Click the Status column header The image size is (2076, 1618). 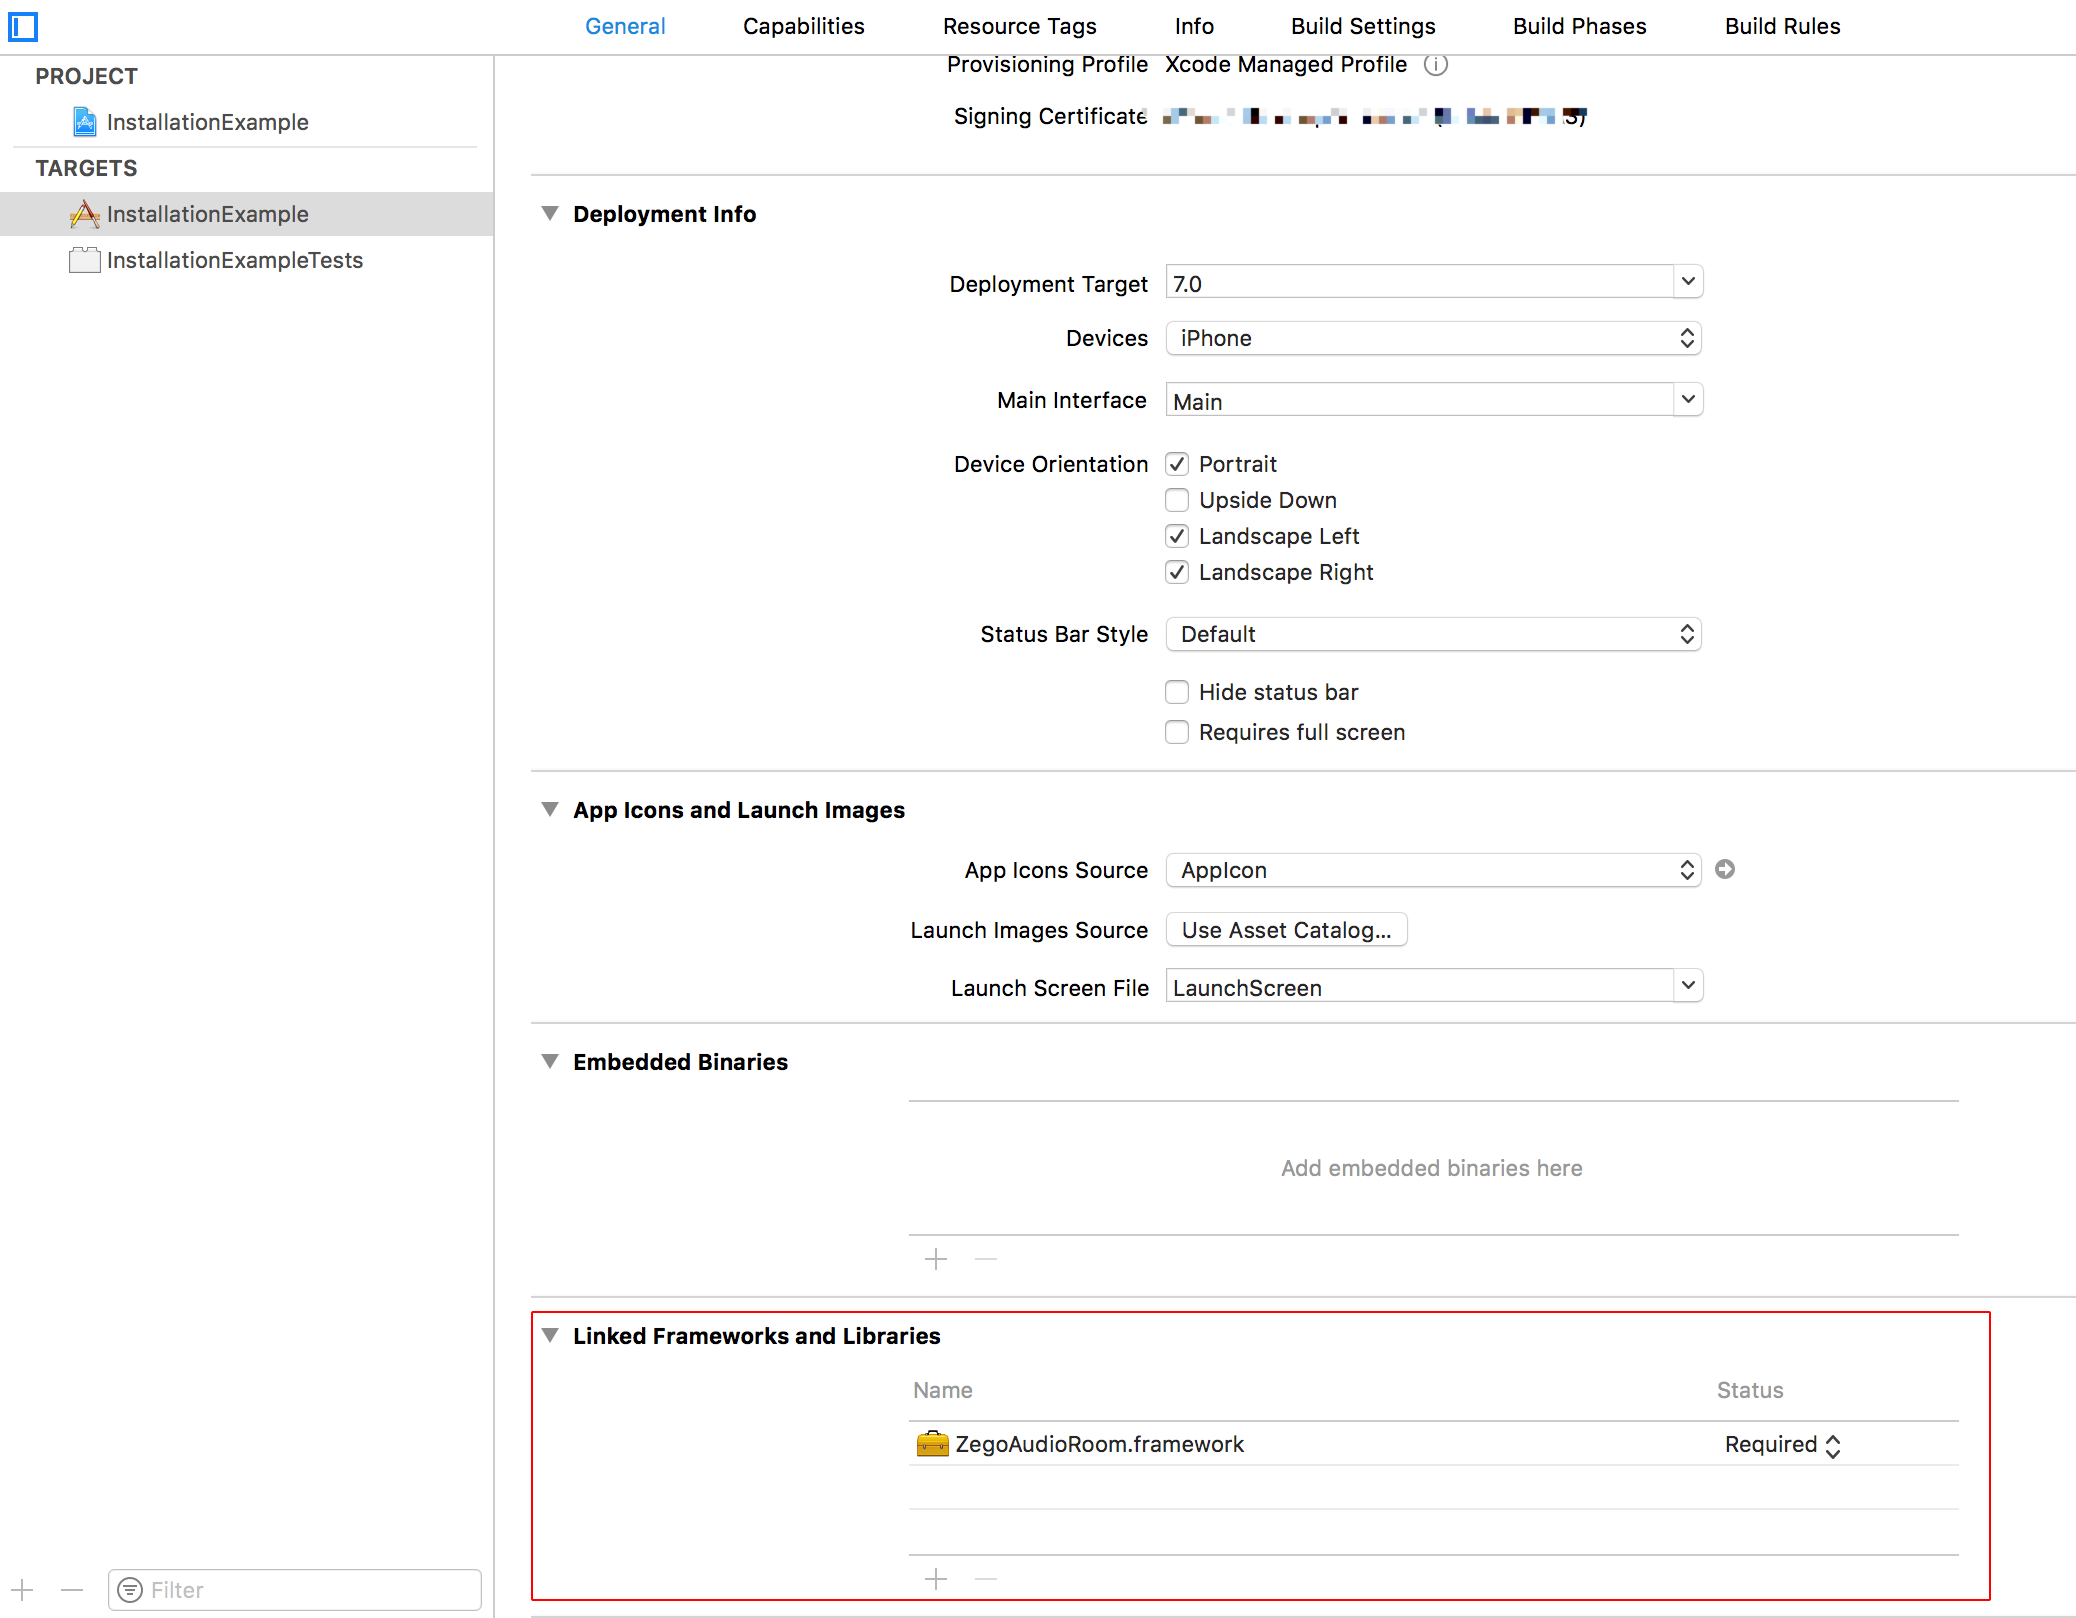tap(1750, 1390)
